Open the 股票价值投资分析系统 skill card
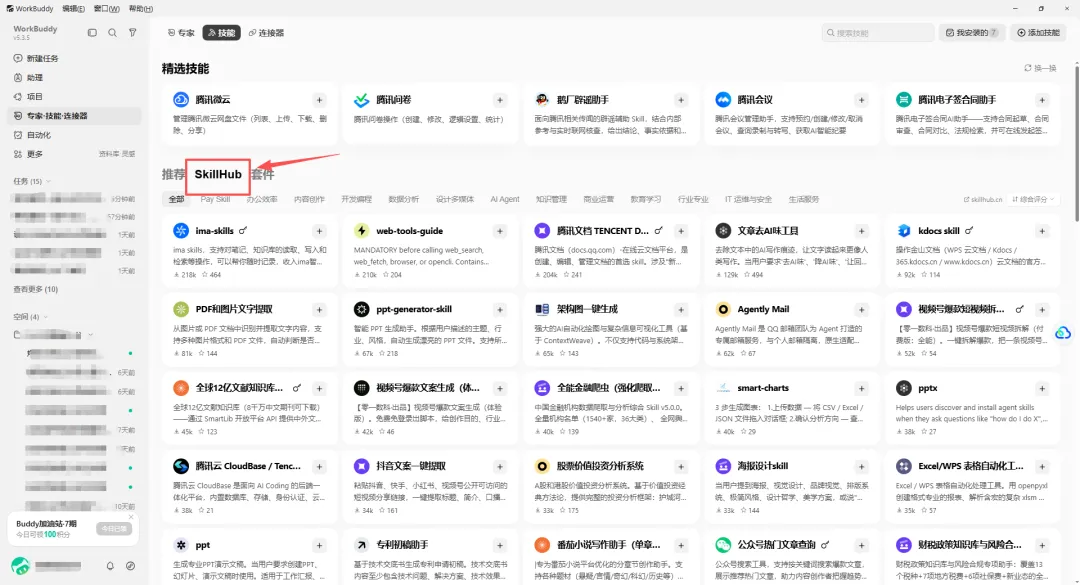The height and width of the screenshot is (585, 1080). pyautogui.click(x=611, y=487)
